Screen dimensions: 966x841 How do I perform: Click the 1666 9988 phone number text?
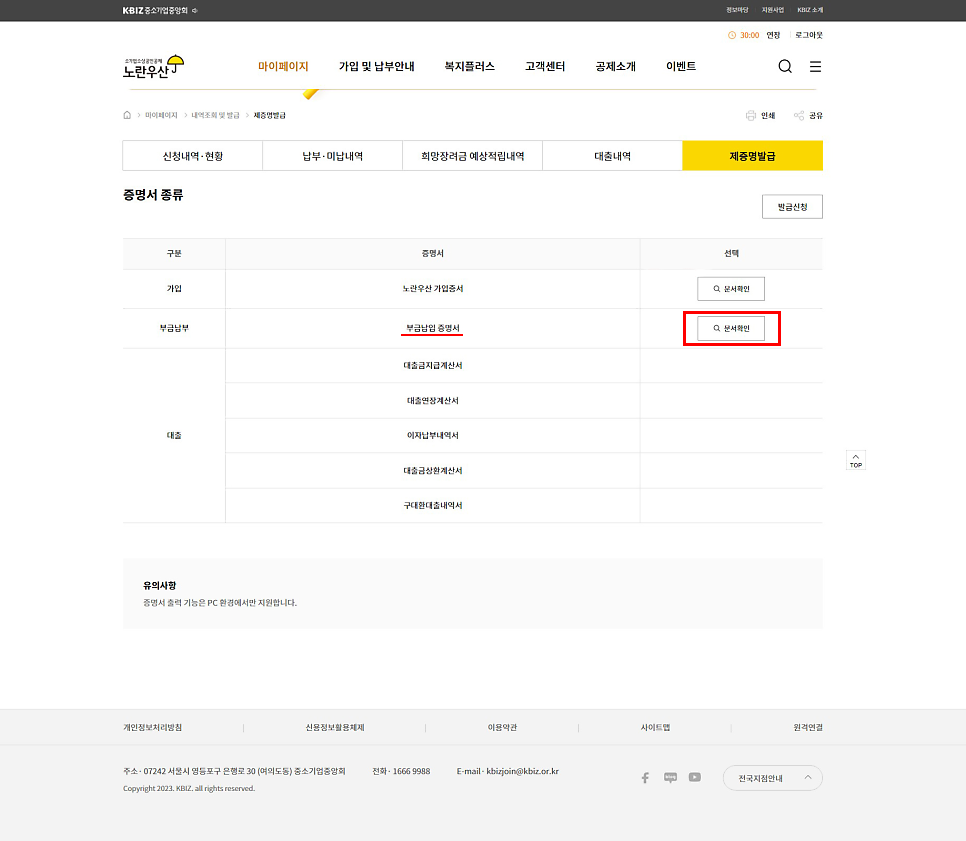[x=412, y=771]
